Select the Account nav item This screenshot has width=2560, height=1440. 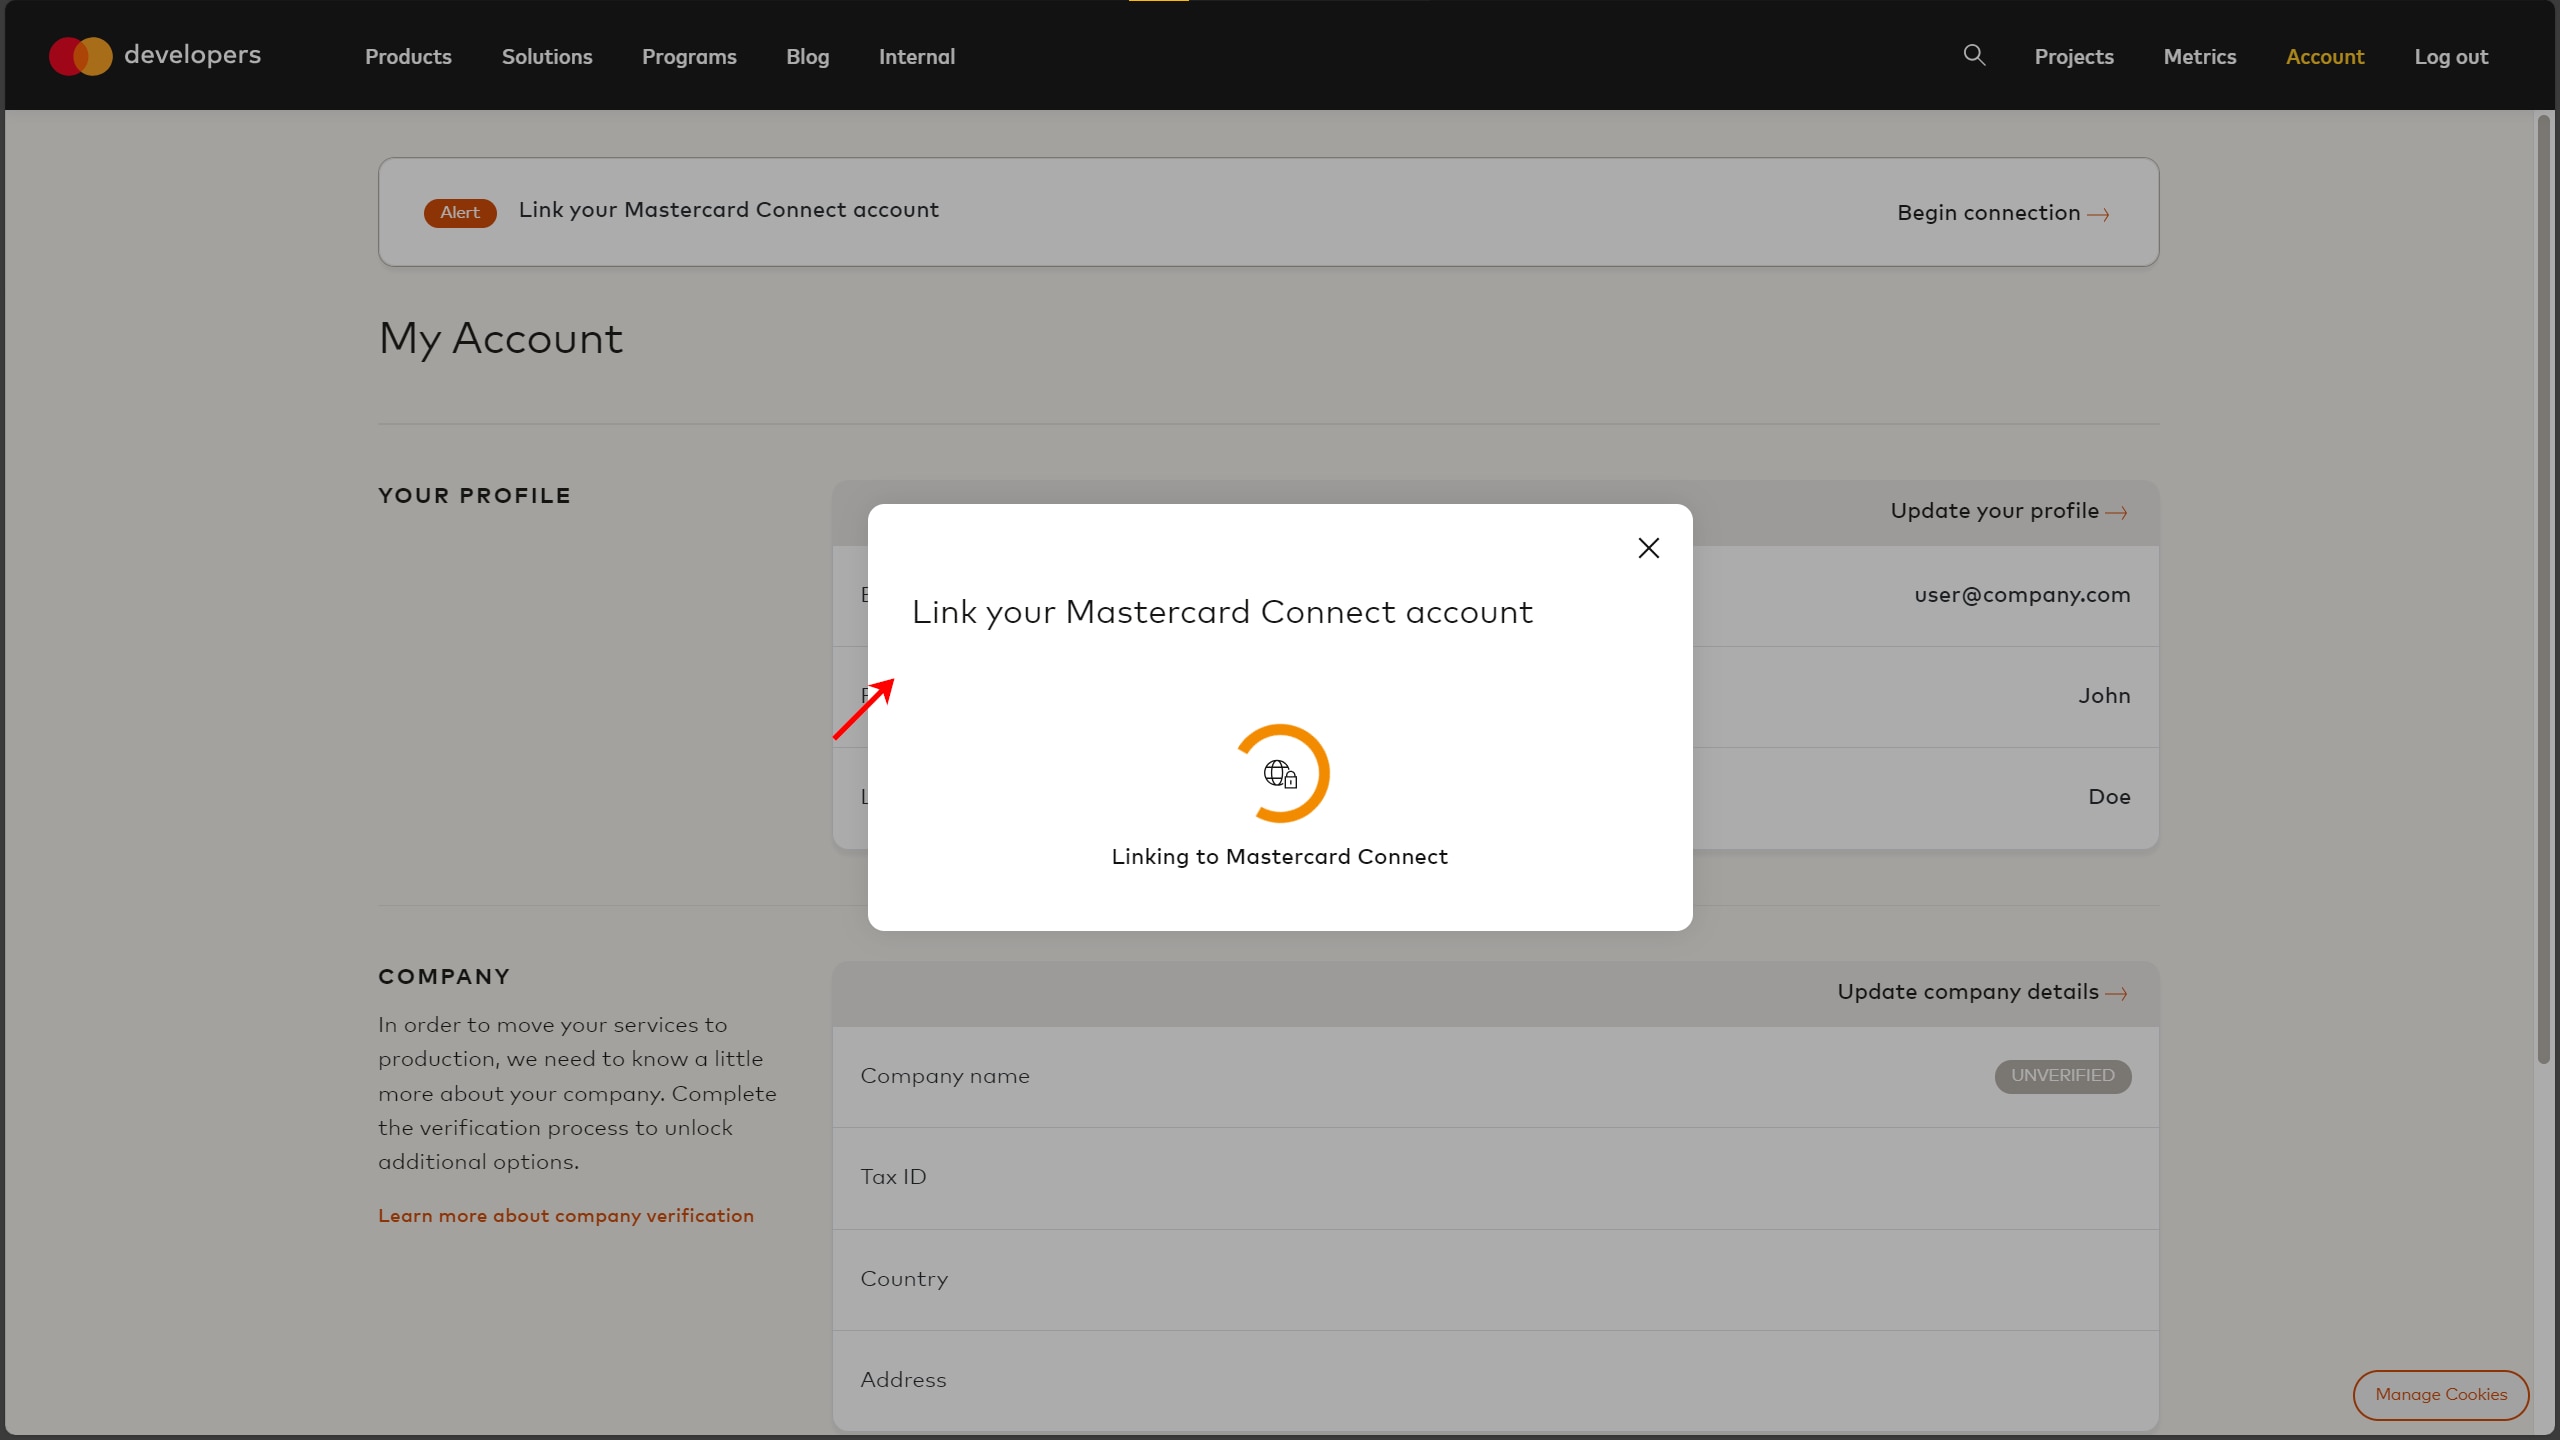2325,57
